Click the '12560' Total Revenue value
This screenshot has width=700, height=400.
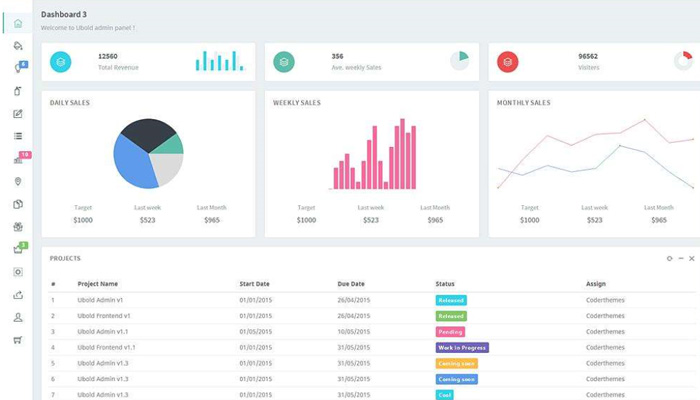108,56
